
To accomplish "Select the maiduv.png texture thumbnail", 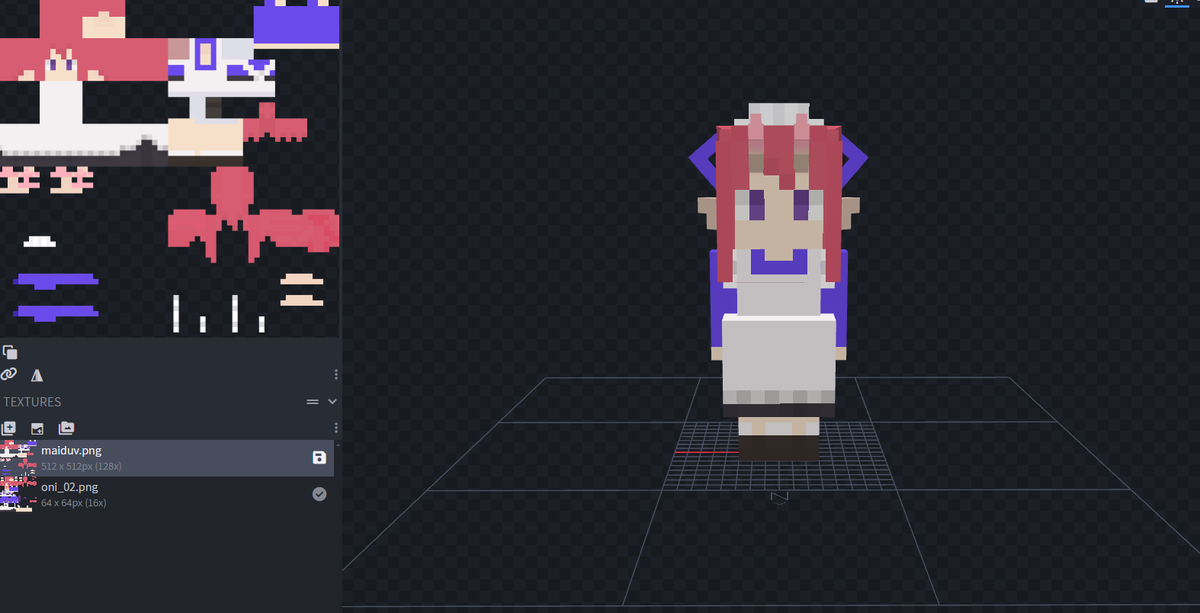I will click(18, 458).
